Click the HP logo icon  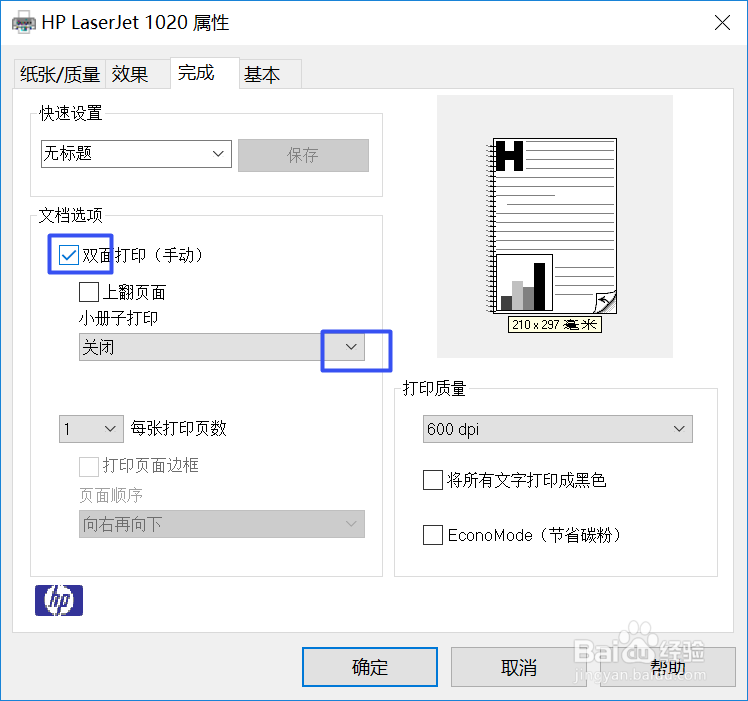pyautogui.click(x=59, y=600)
